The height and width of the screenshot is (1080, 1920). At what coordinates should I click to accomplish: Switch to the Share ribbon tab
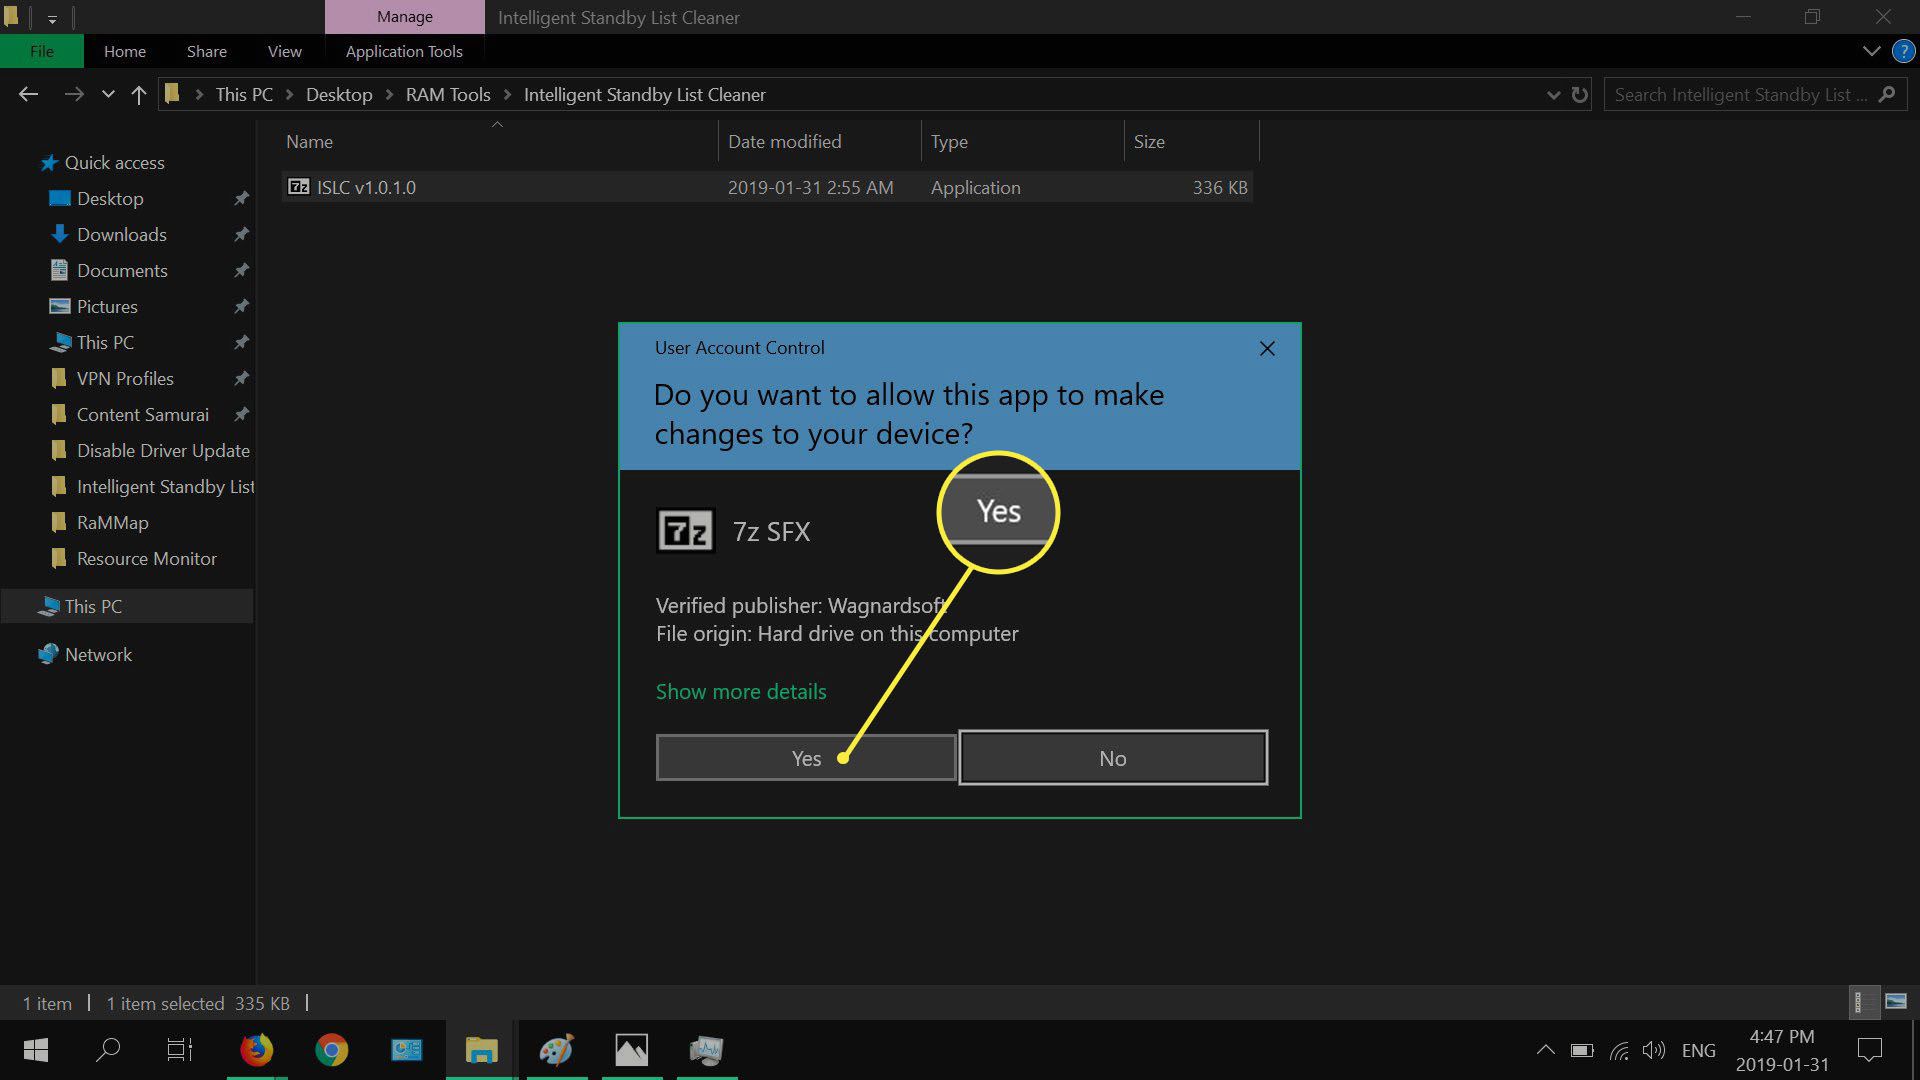207,51
